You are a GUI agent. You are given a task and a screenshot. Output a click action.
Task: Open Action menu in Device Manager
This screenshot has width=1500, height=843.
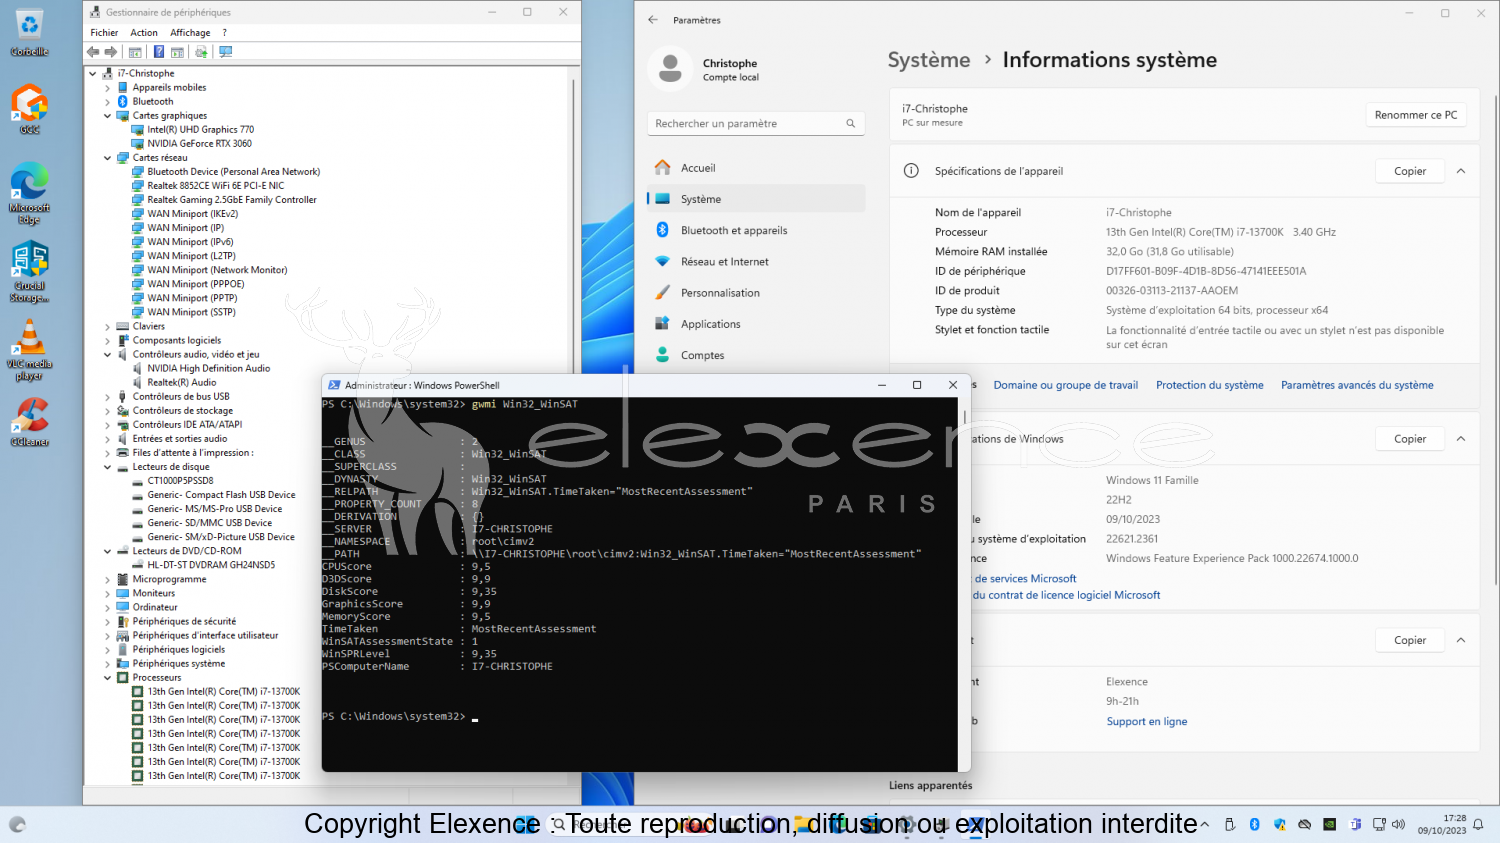point(144,33)
